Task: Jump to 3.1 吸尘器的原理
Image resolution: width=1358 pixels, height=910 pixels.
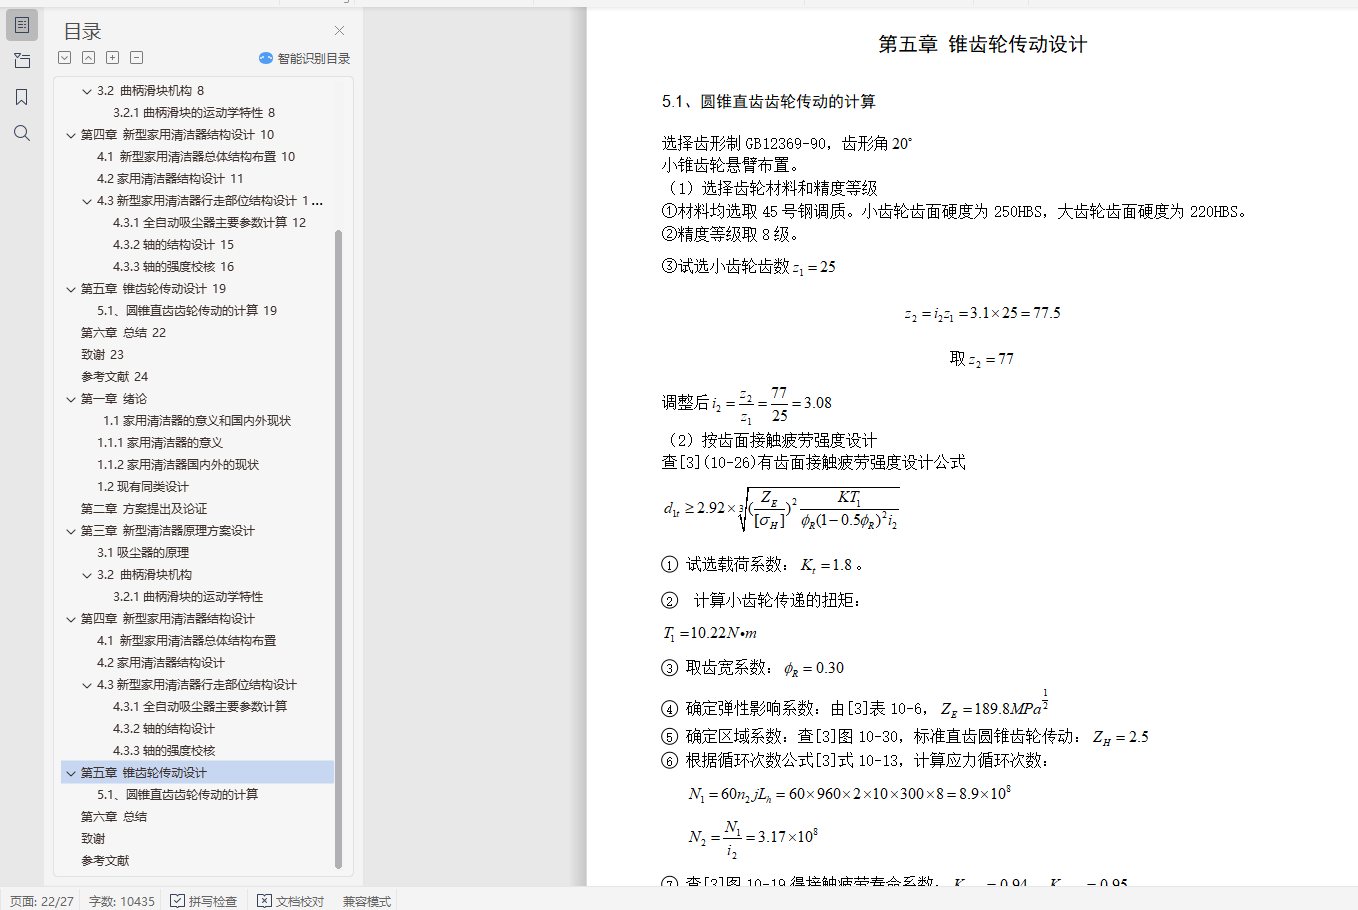Action: tap(142, 553)
